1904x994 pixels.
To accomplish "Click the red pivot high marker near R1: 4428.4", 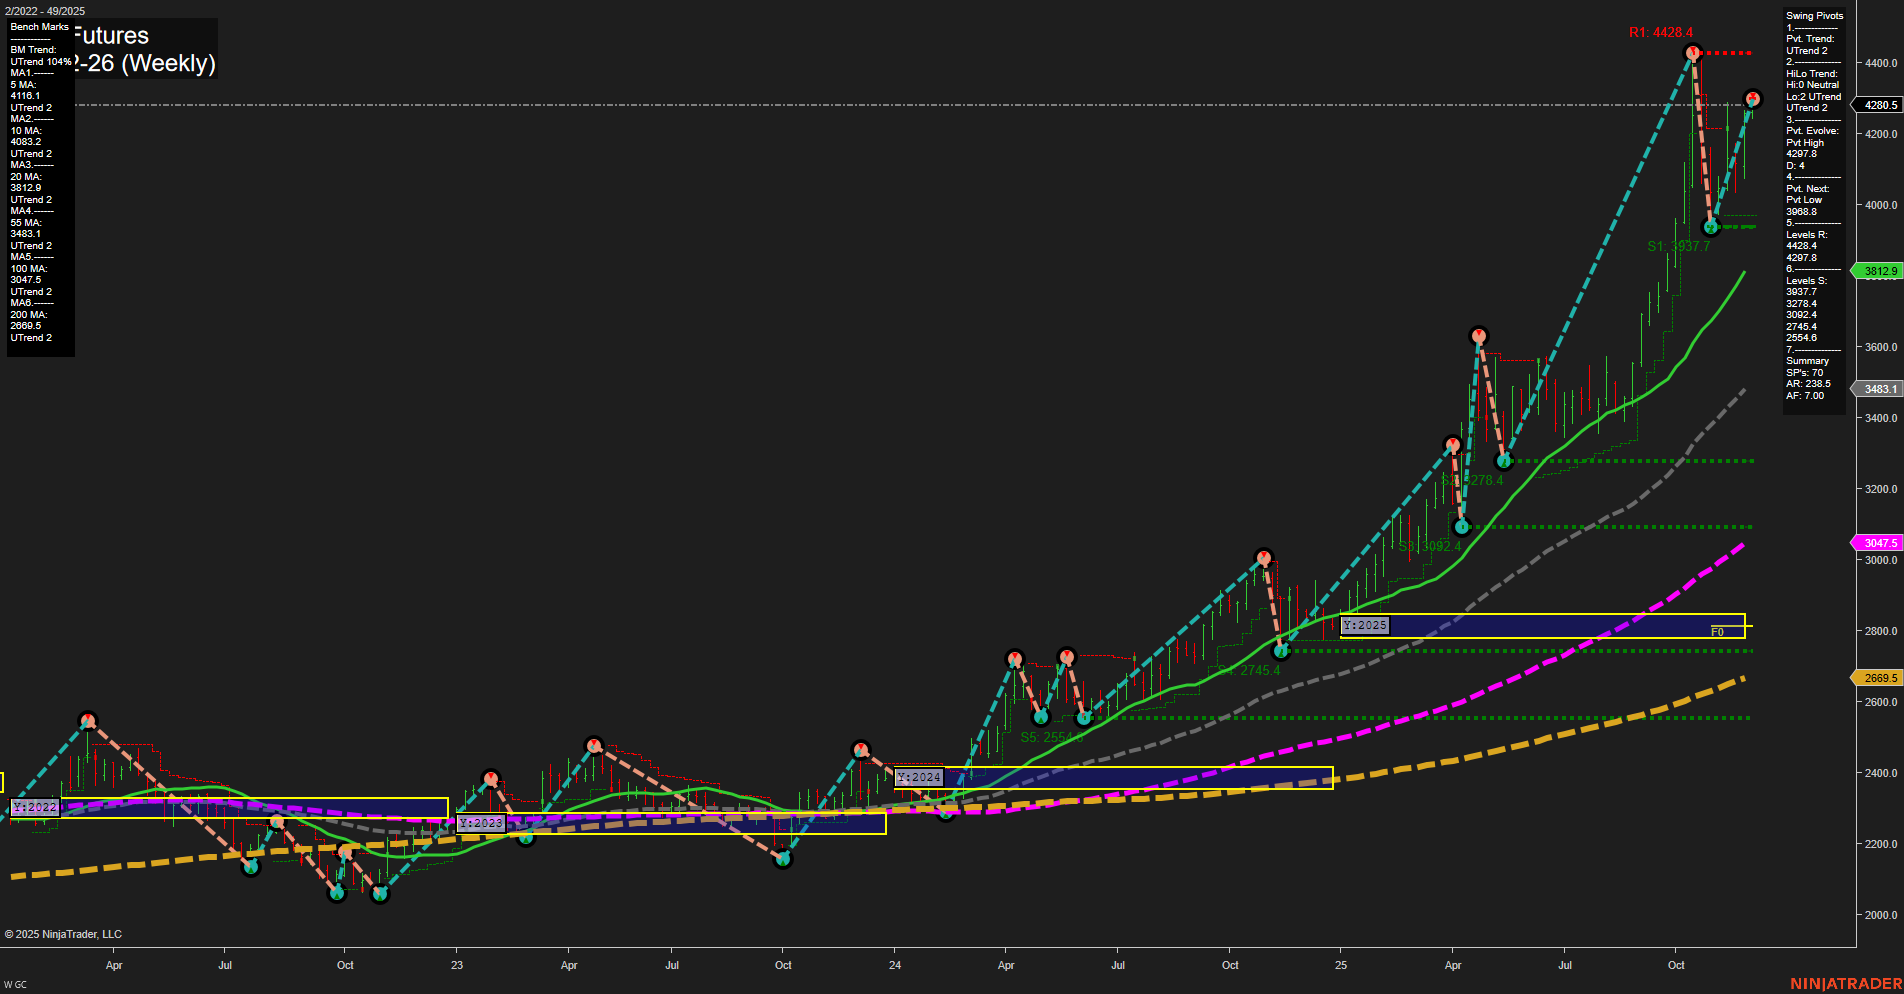I will (1692, 53).
